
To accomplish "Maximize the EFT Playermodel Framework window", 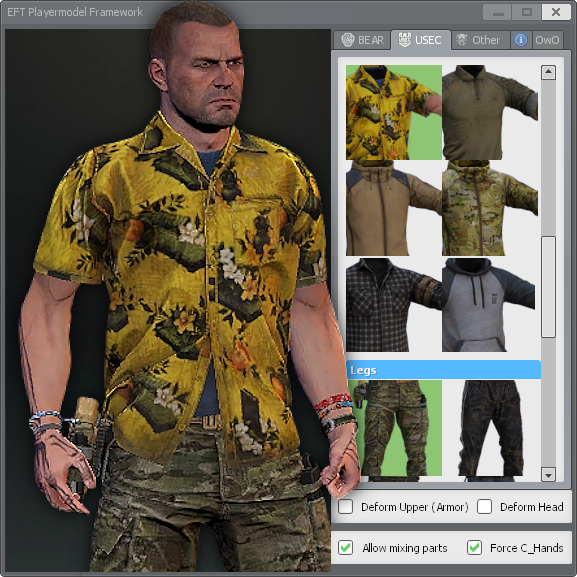I will (x=527, y=13).
